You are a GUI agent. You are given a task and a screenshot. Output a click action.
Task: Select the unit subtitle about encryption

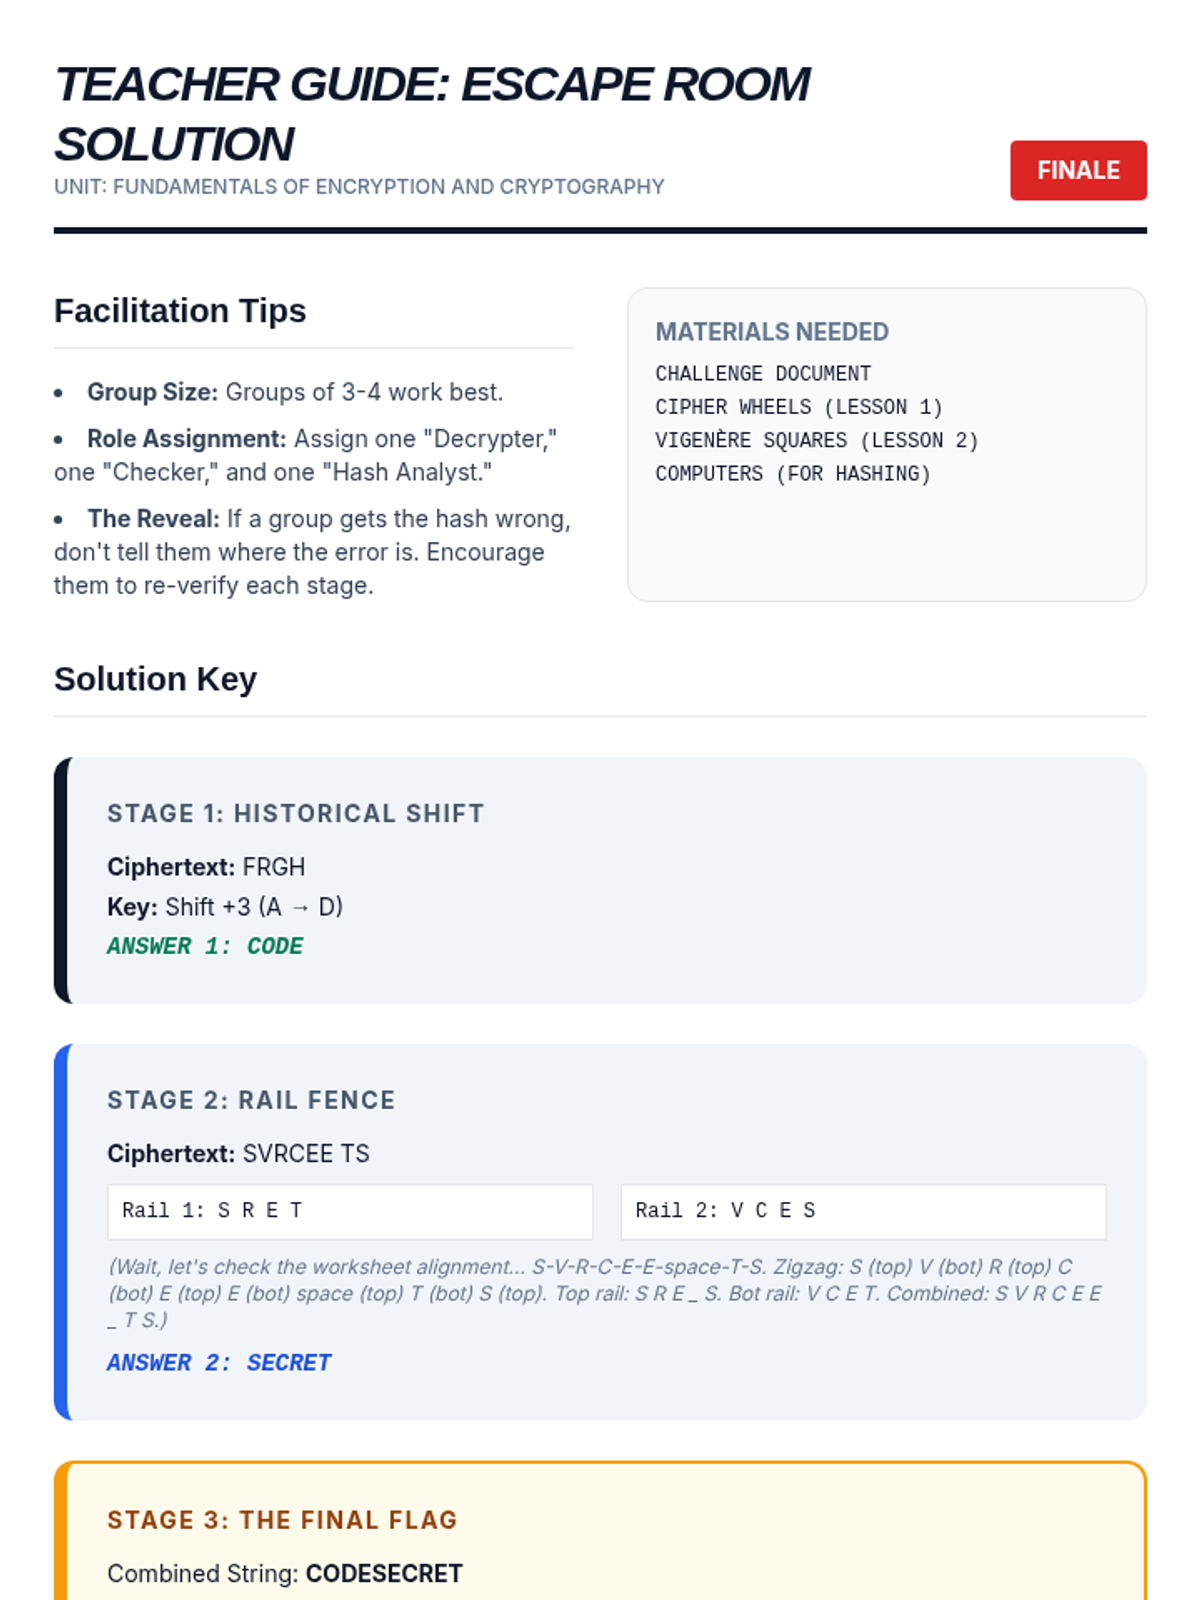pos(359,187)
